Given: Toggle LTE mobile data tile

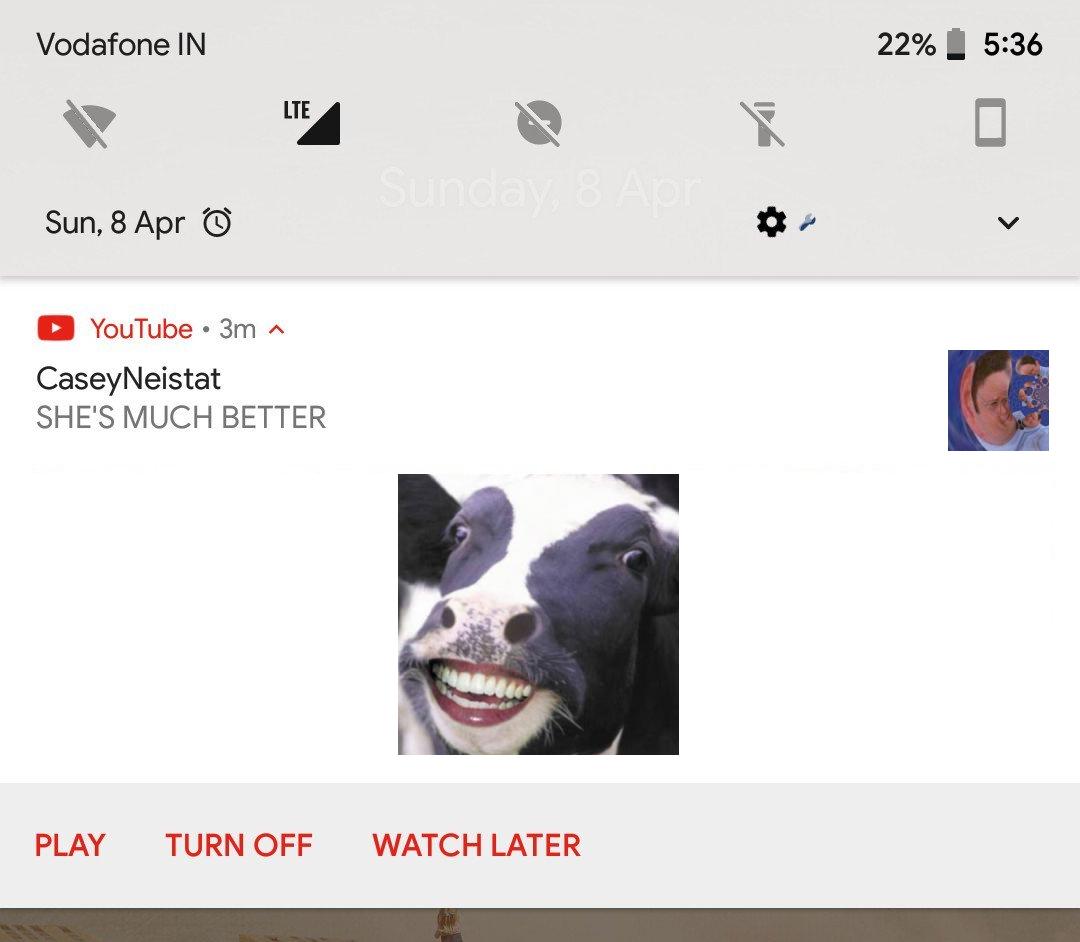Looking at the screenshot, I should [x=313, y=124].
